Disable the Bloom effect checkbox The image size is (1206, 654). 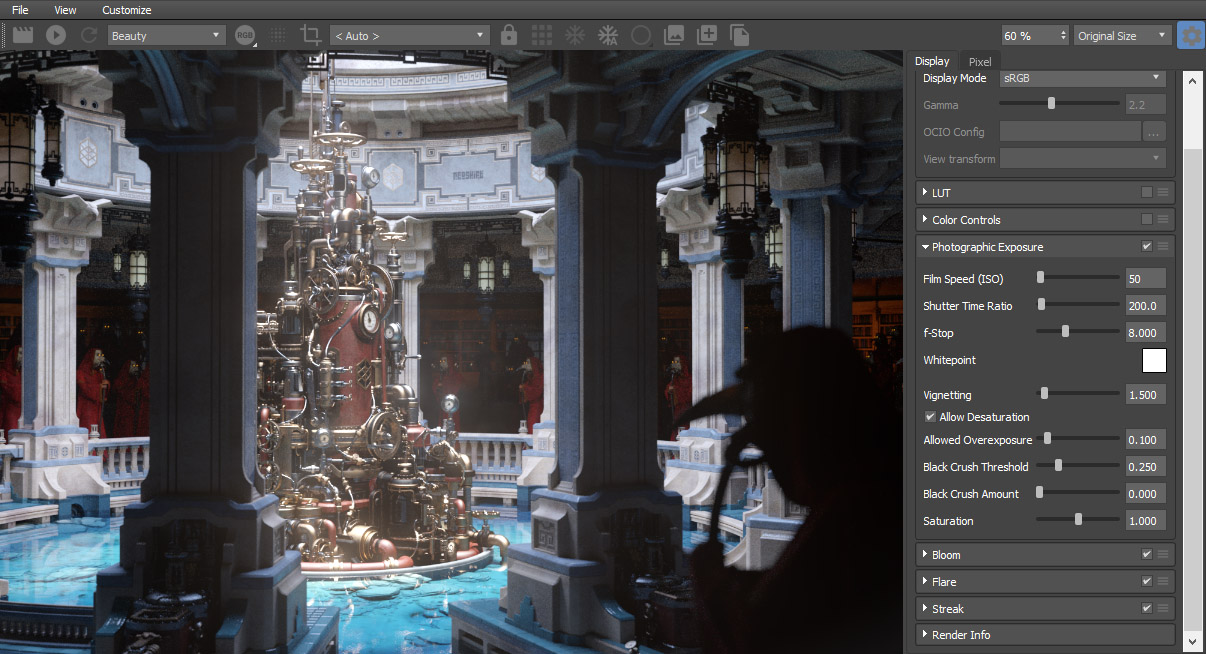[x=1147, y=555]
